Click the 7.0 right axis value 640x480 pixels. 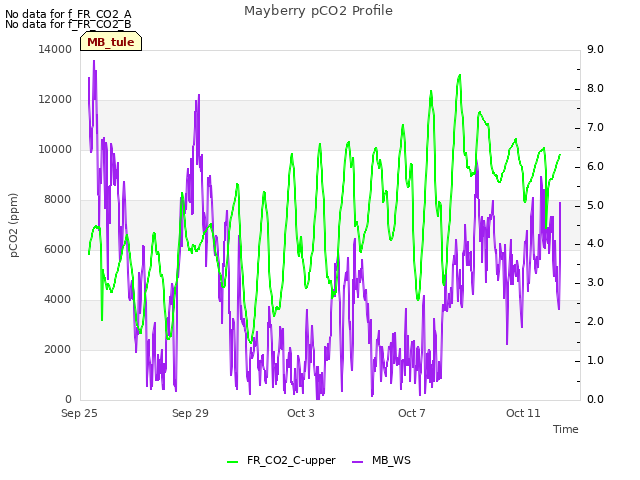point(595,127)
